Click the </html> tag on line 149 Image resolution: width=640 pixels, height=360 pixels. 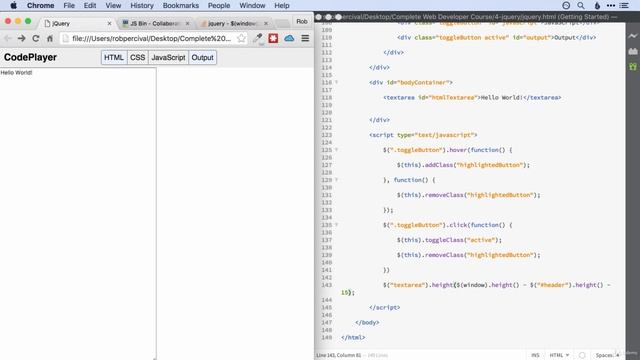353,338
